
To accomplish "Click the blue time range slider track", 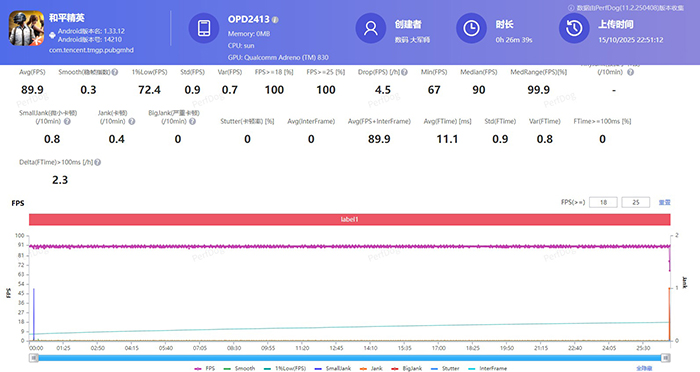I will pos(350,358).
